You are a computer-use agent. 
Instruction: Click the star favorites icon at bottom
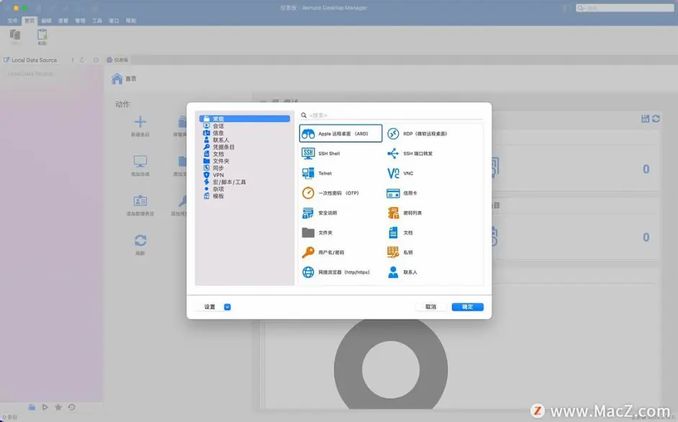click(x=58, y=407)
